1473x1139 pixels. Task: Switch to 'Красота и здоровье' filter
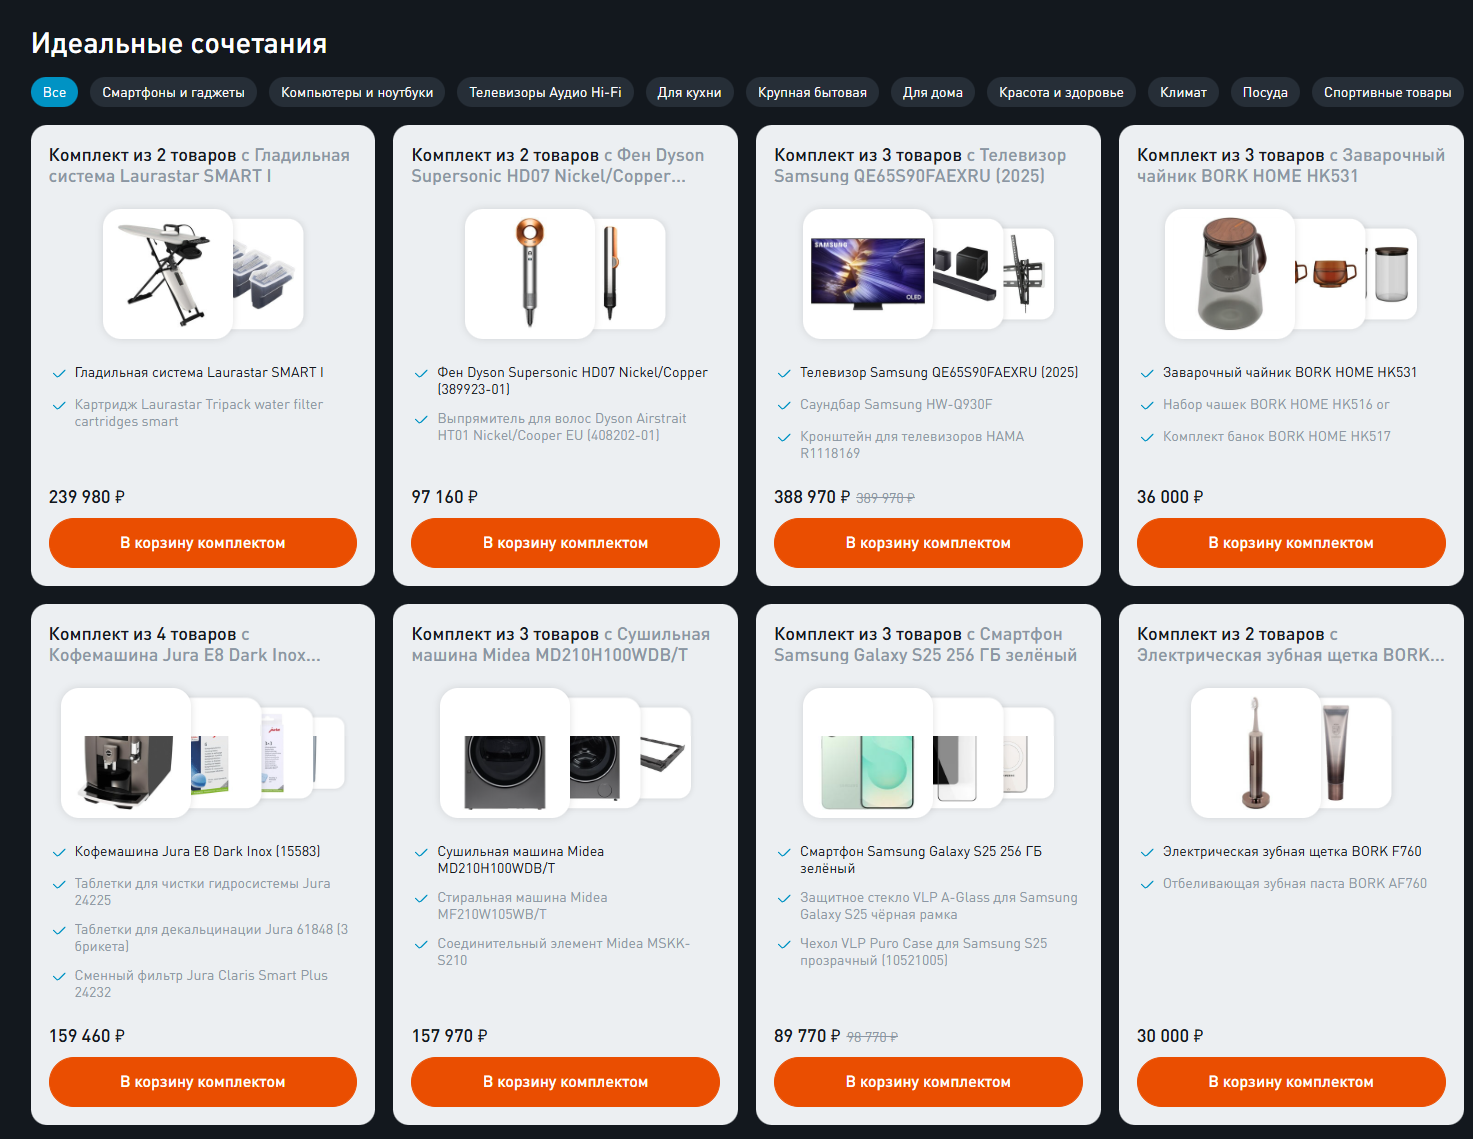1061,92
